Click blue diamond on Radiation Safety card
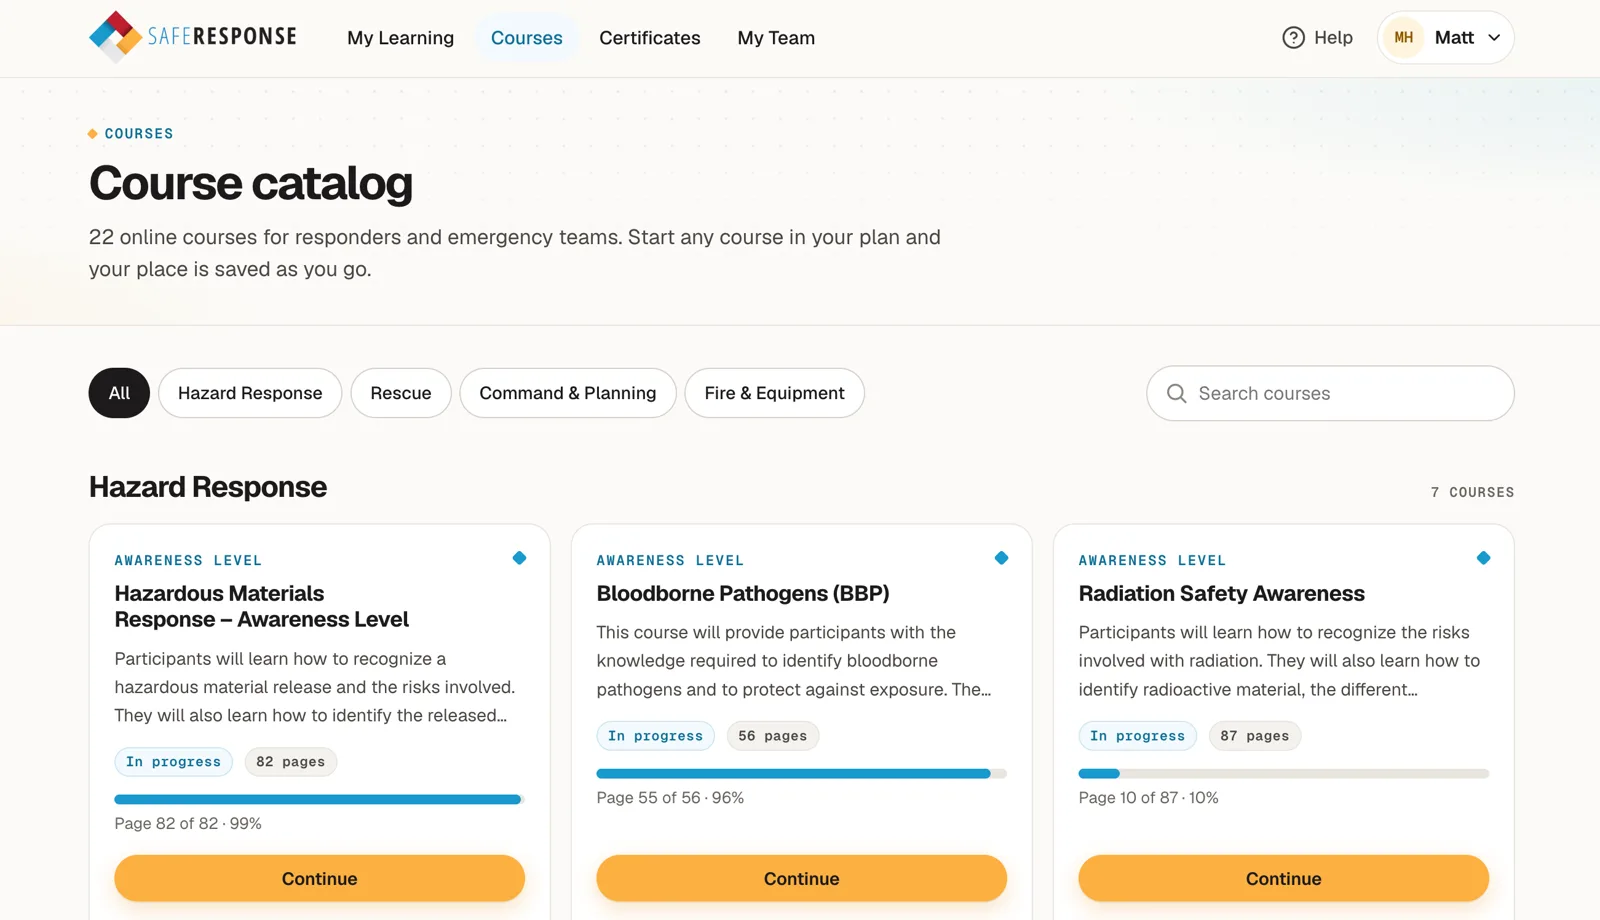This screenshot has width=1600, height=920. (x=1483, y=558)
